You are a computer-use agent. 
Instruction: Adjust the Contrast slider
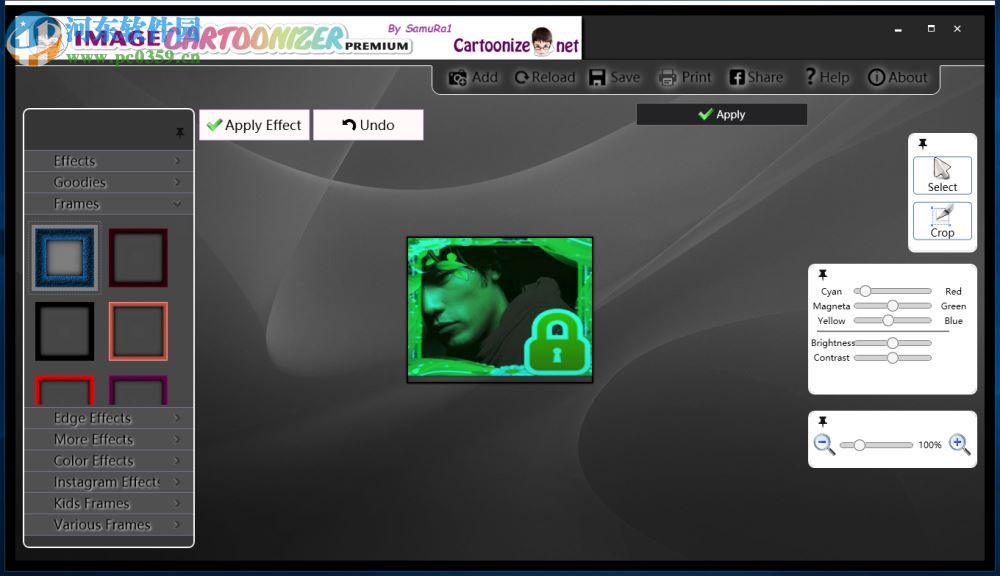point(892,358)
